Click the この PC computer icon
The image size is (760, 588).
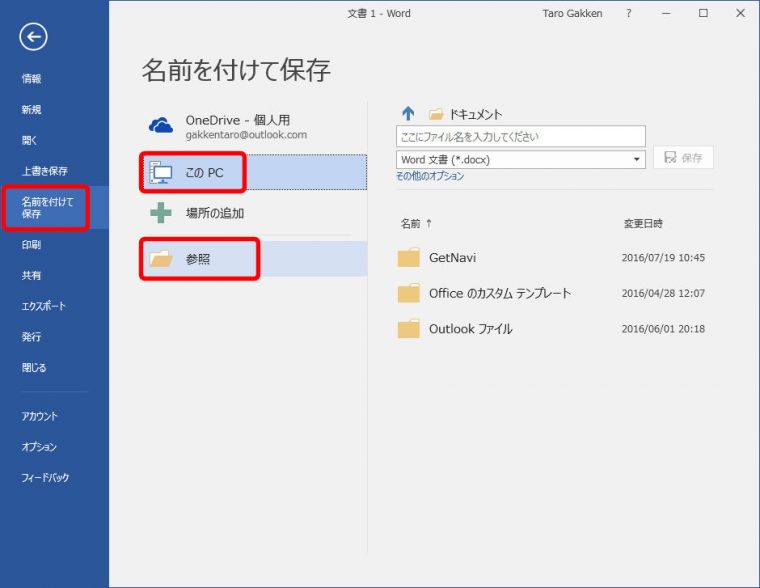pos(161,173)
